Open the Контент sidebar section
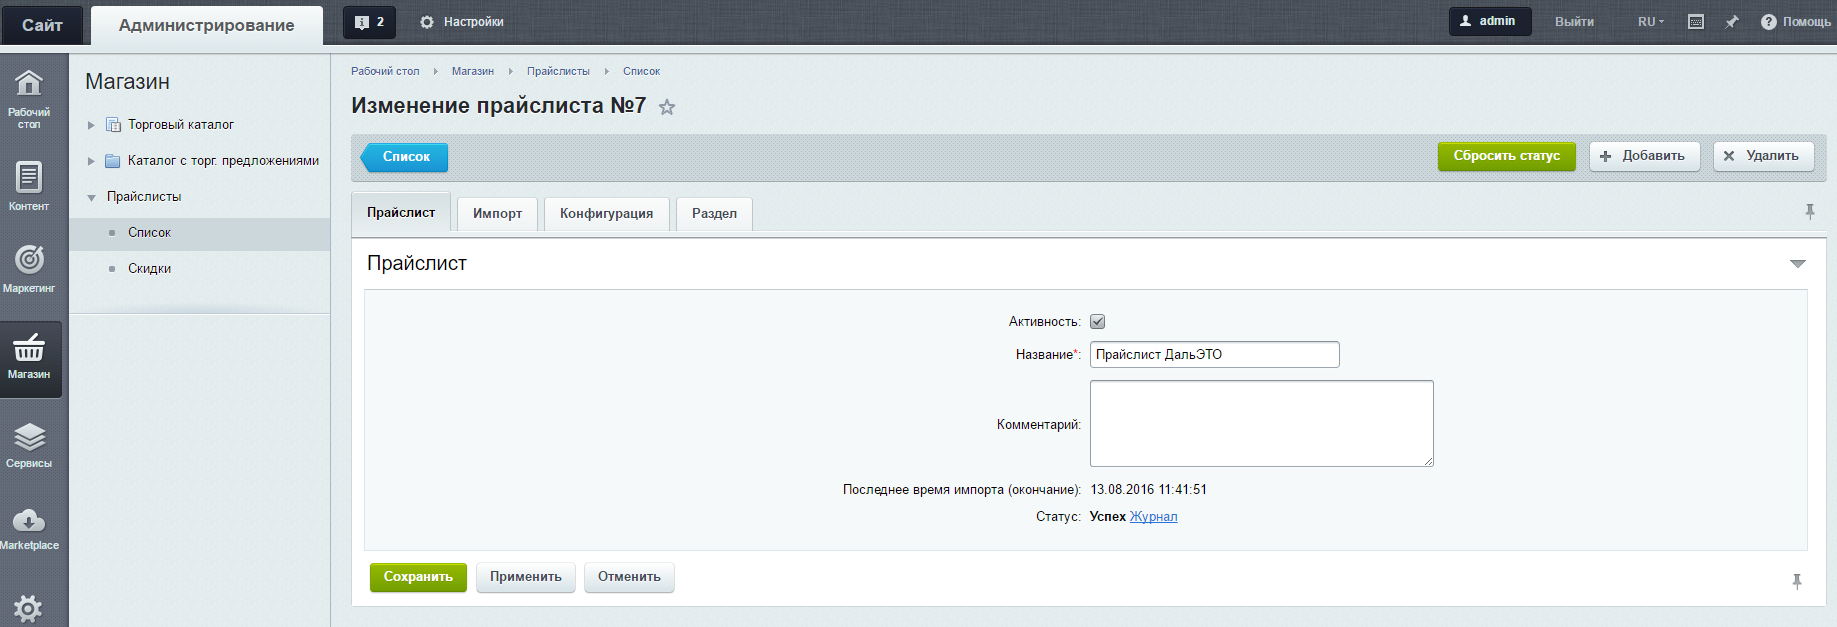The image size is (1837, 627). click(29, 186)
